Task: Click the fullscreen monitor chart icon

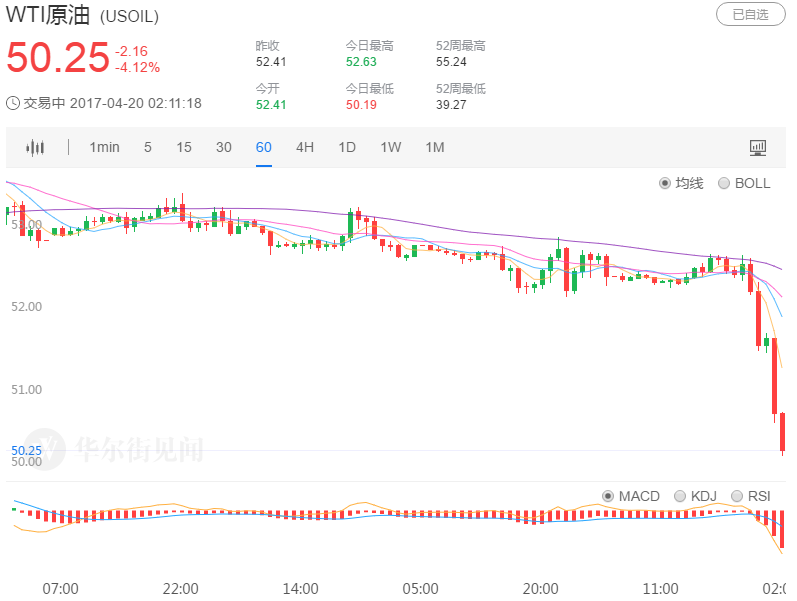Action: pyautogui.click(x=758, y=148)
